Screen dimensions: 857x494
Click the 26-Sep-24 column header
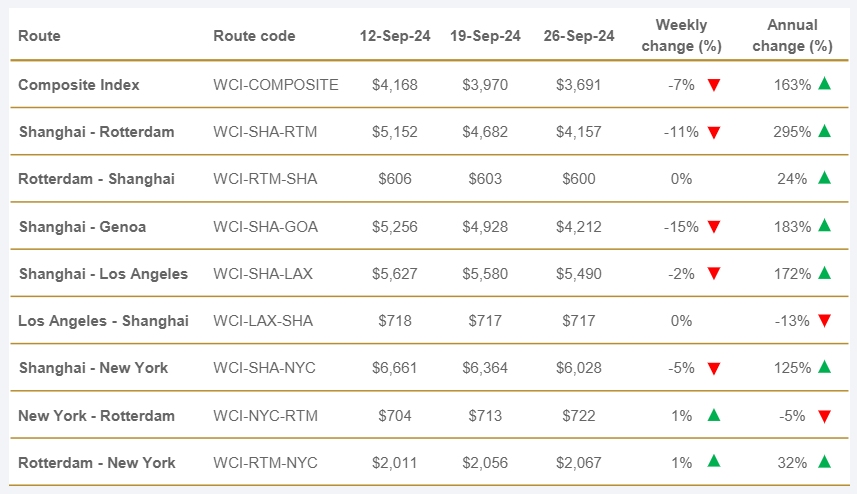click(x=579, y=36)
